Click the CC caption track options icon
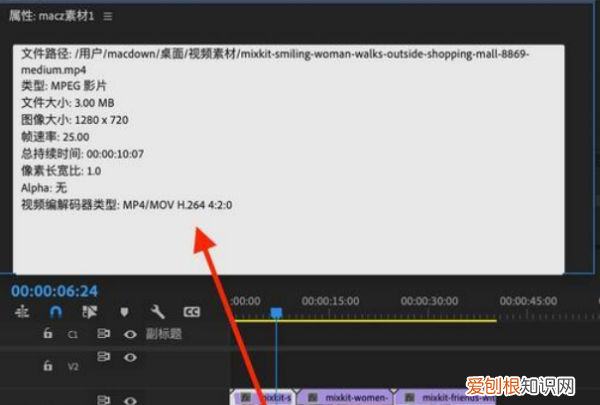The height and width of the screenshot is (405, 600). coord(191,312)
